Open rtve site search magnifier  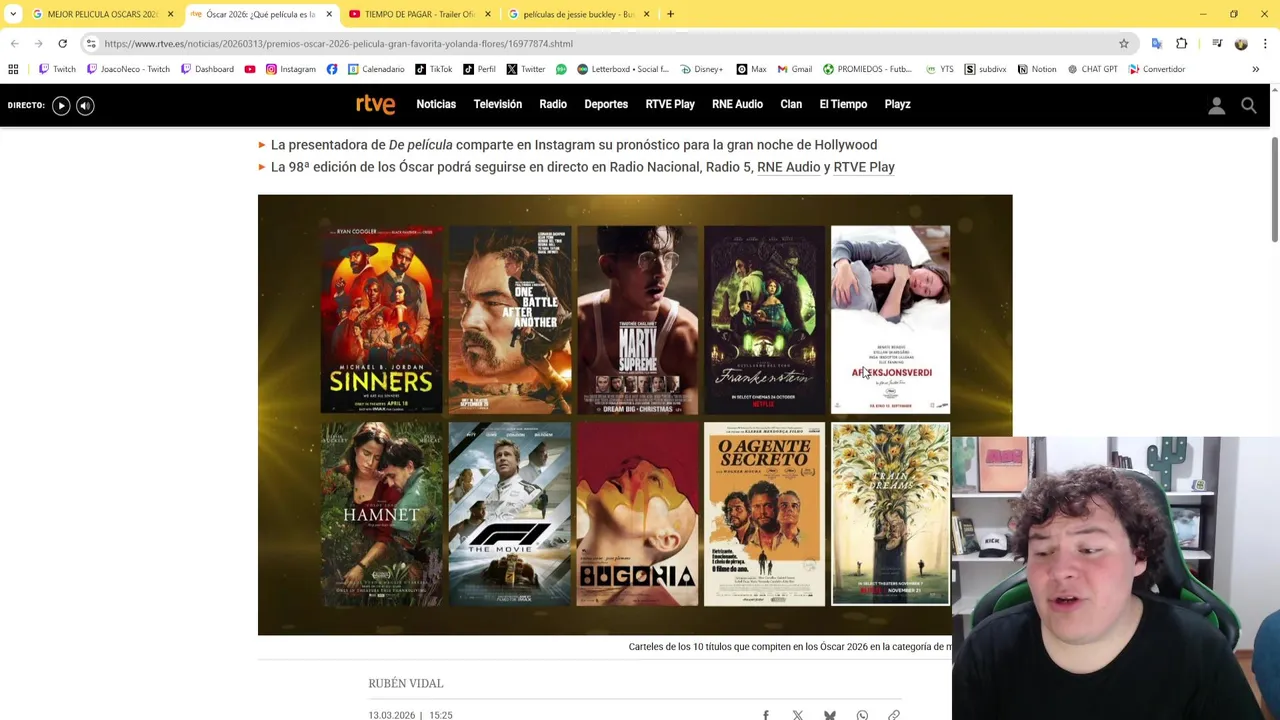click(1249, 105)
